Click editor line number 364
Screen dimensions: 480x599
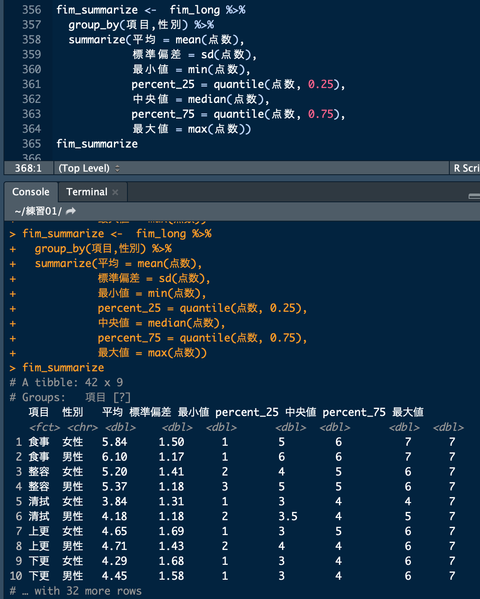[x=31, y=129]
